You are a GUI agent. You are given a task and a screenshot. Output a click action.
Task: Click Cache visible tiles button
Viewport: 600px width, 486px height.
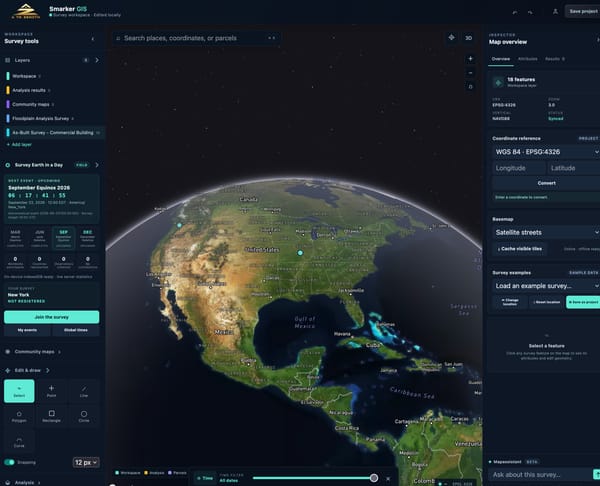pos(520,249)
